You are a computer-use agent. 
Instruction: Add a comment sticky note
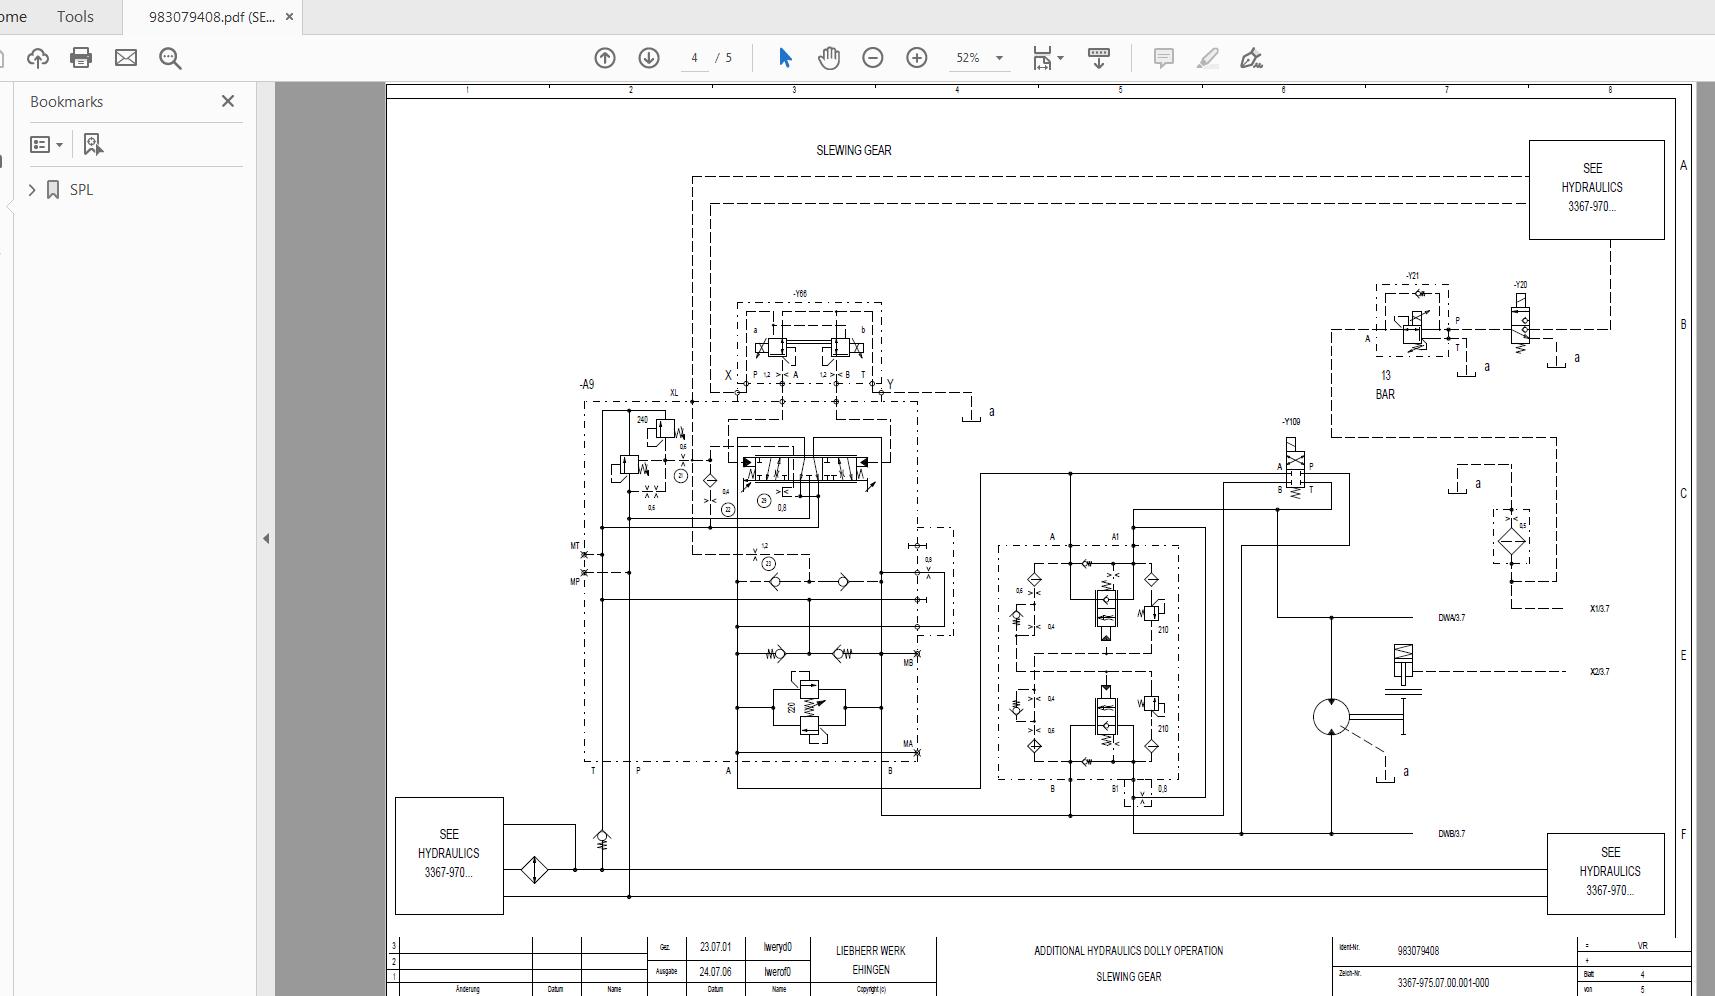(1163, 58)
